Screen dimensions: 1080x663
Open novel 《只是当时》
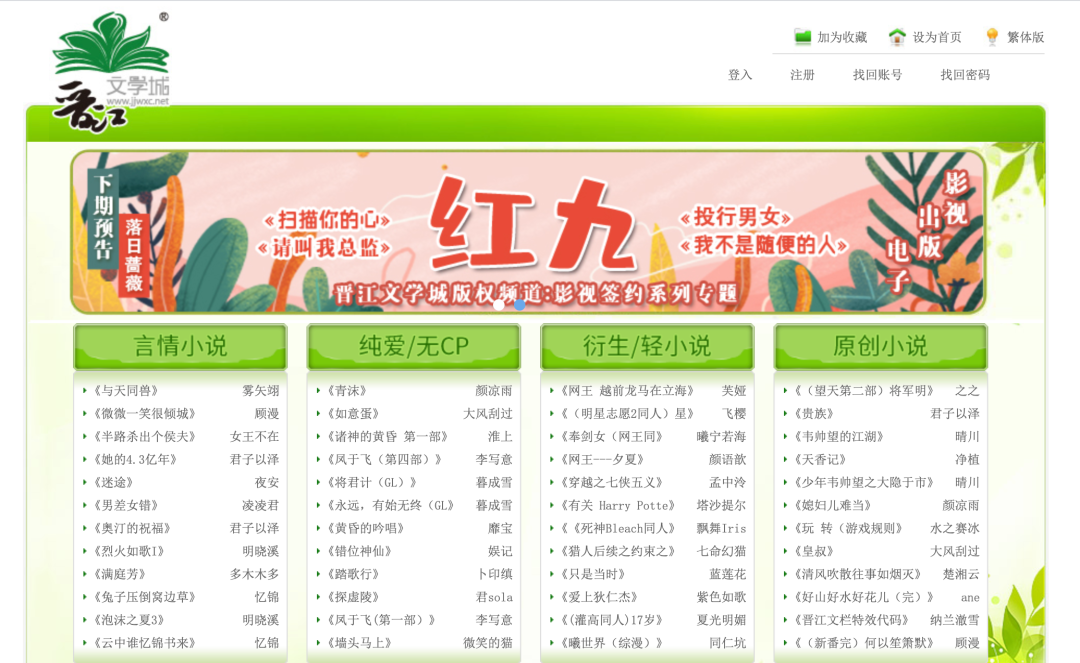coord(593,574)
